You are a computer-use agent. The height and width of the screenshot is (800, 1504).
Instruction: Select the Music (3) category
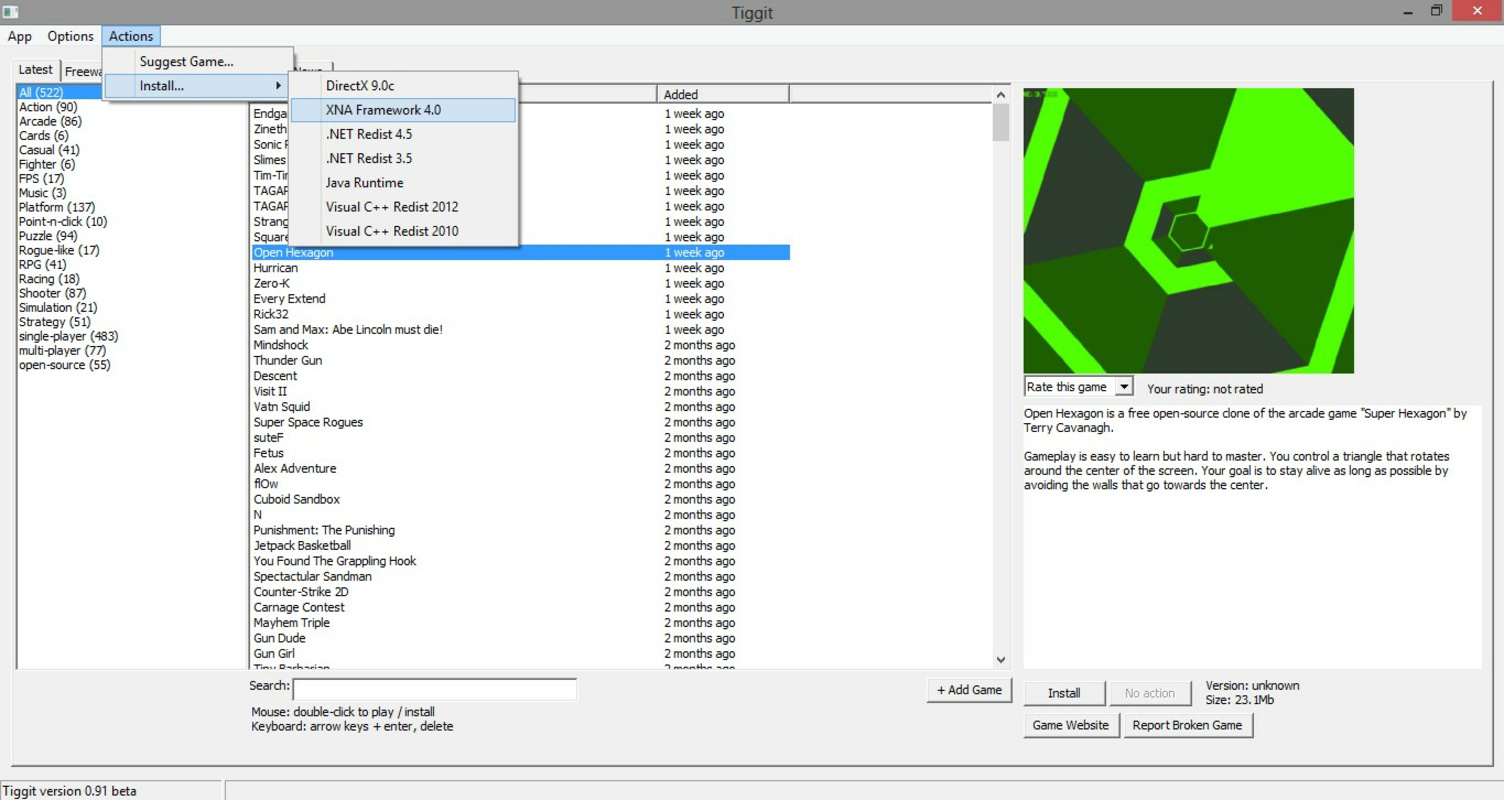tap(43, 193)
